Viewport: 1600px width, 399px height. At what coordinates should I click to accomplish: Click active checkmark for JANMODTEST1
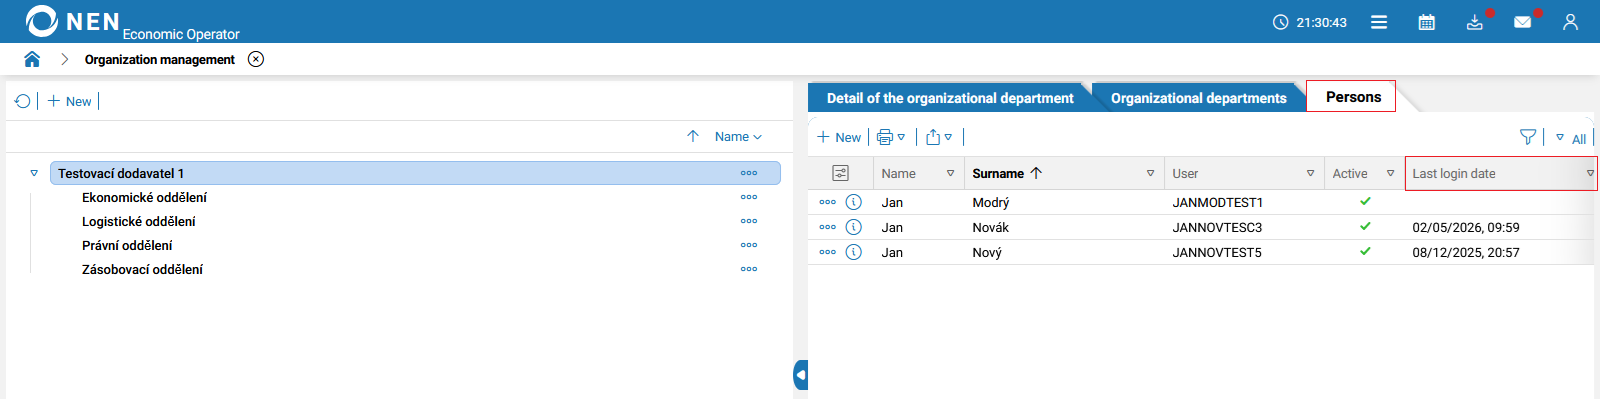(1365, 201)
